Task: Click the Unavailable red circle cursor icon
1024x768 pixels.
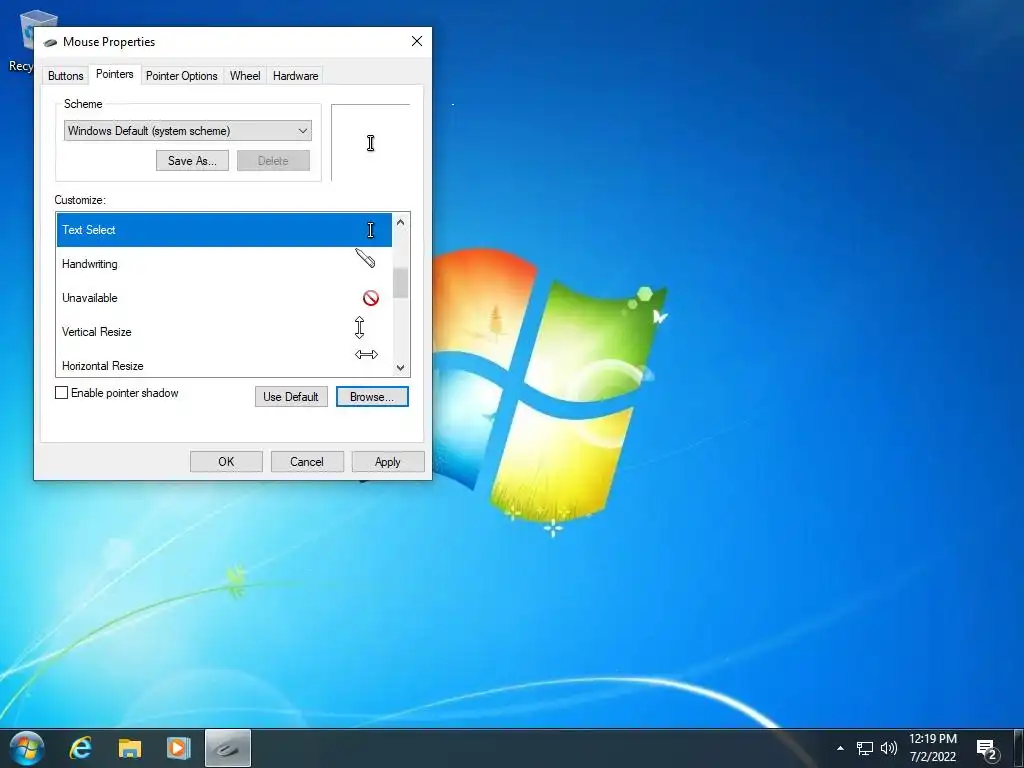Action: point(371,298)
